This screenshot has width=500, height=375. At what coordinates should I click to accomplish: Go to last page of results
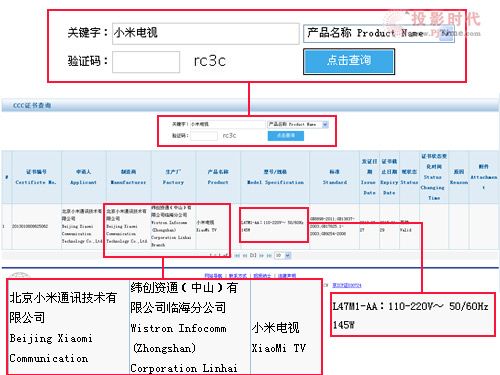269,255
